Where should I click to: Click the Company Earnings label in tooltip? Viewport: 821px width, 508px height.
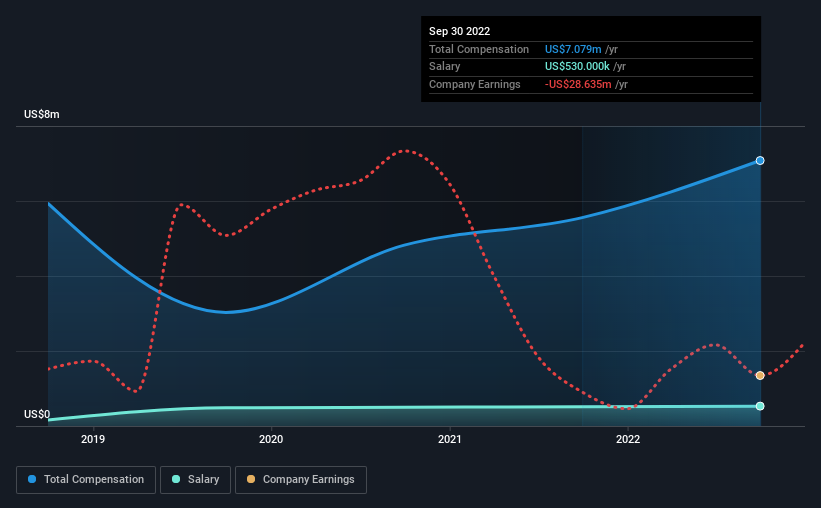[474, 84]
